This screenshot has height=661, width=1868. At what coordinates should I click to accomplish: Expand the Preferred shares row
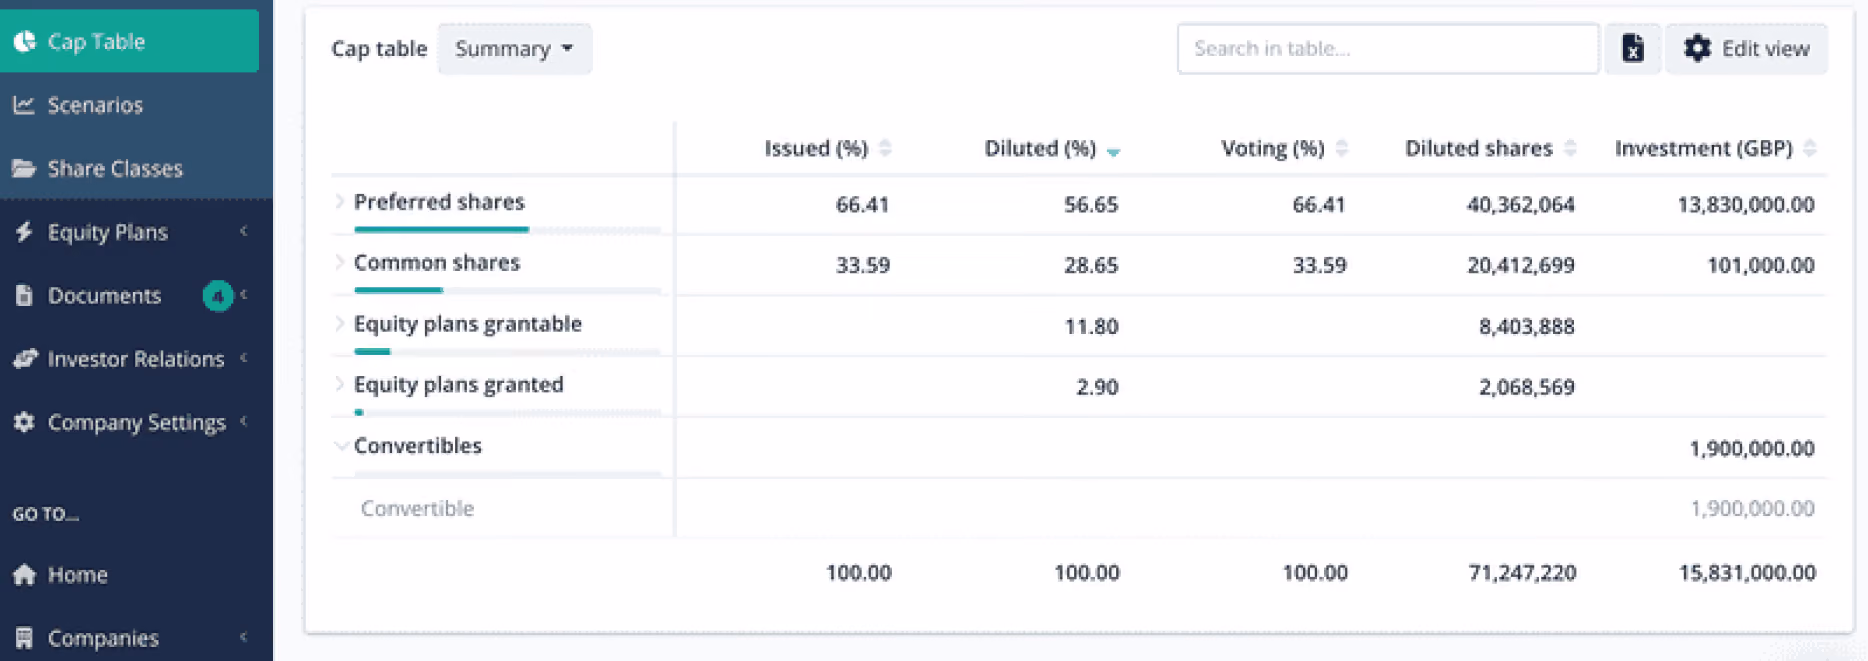tap(340, 202)
